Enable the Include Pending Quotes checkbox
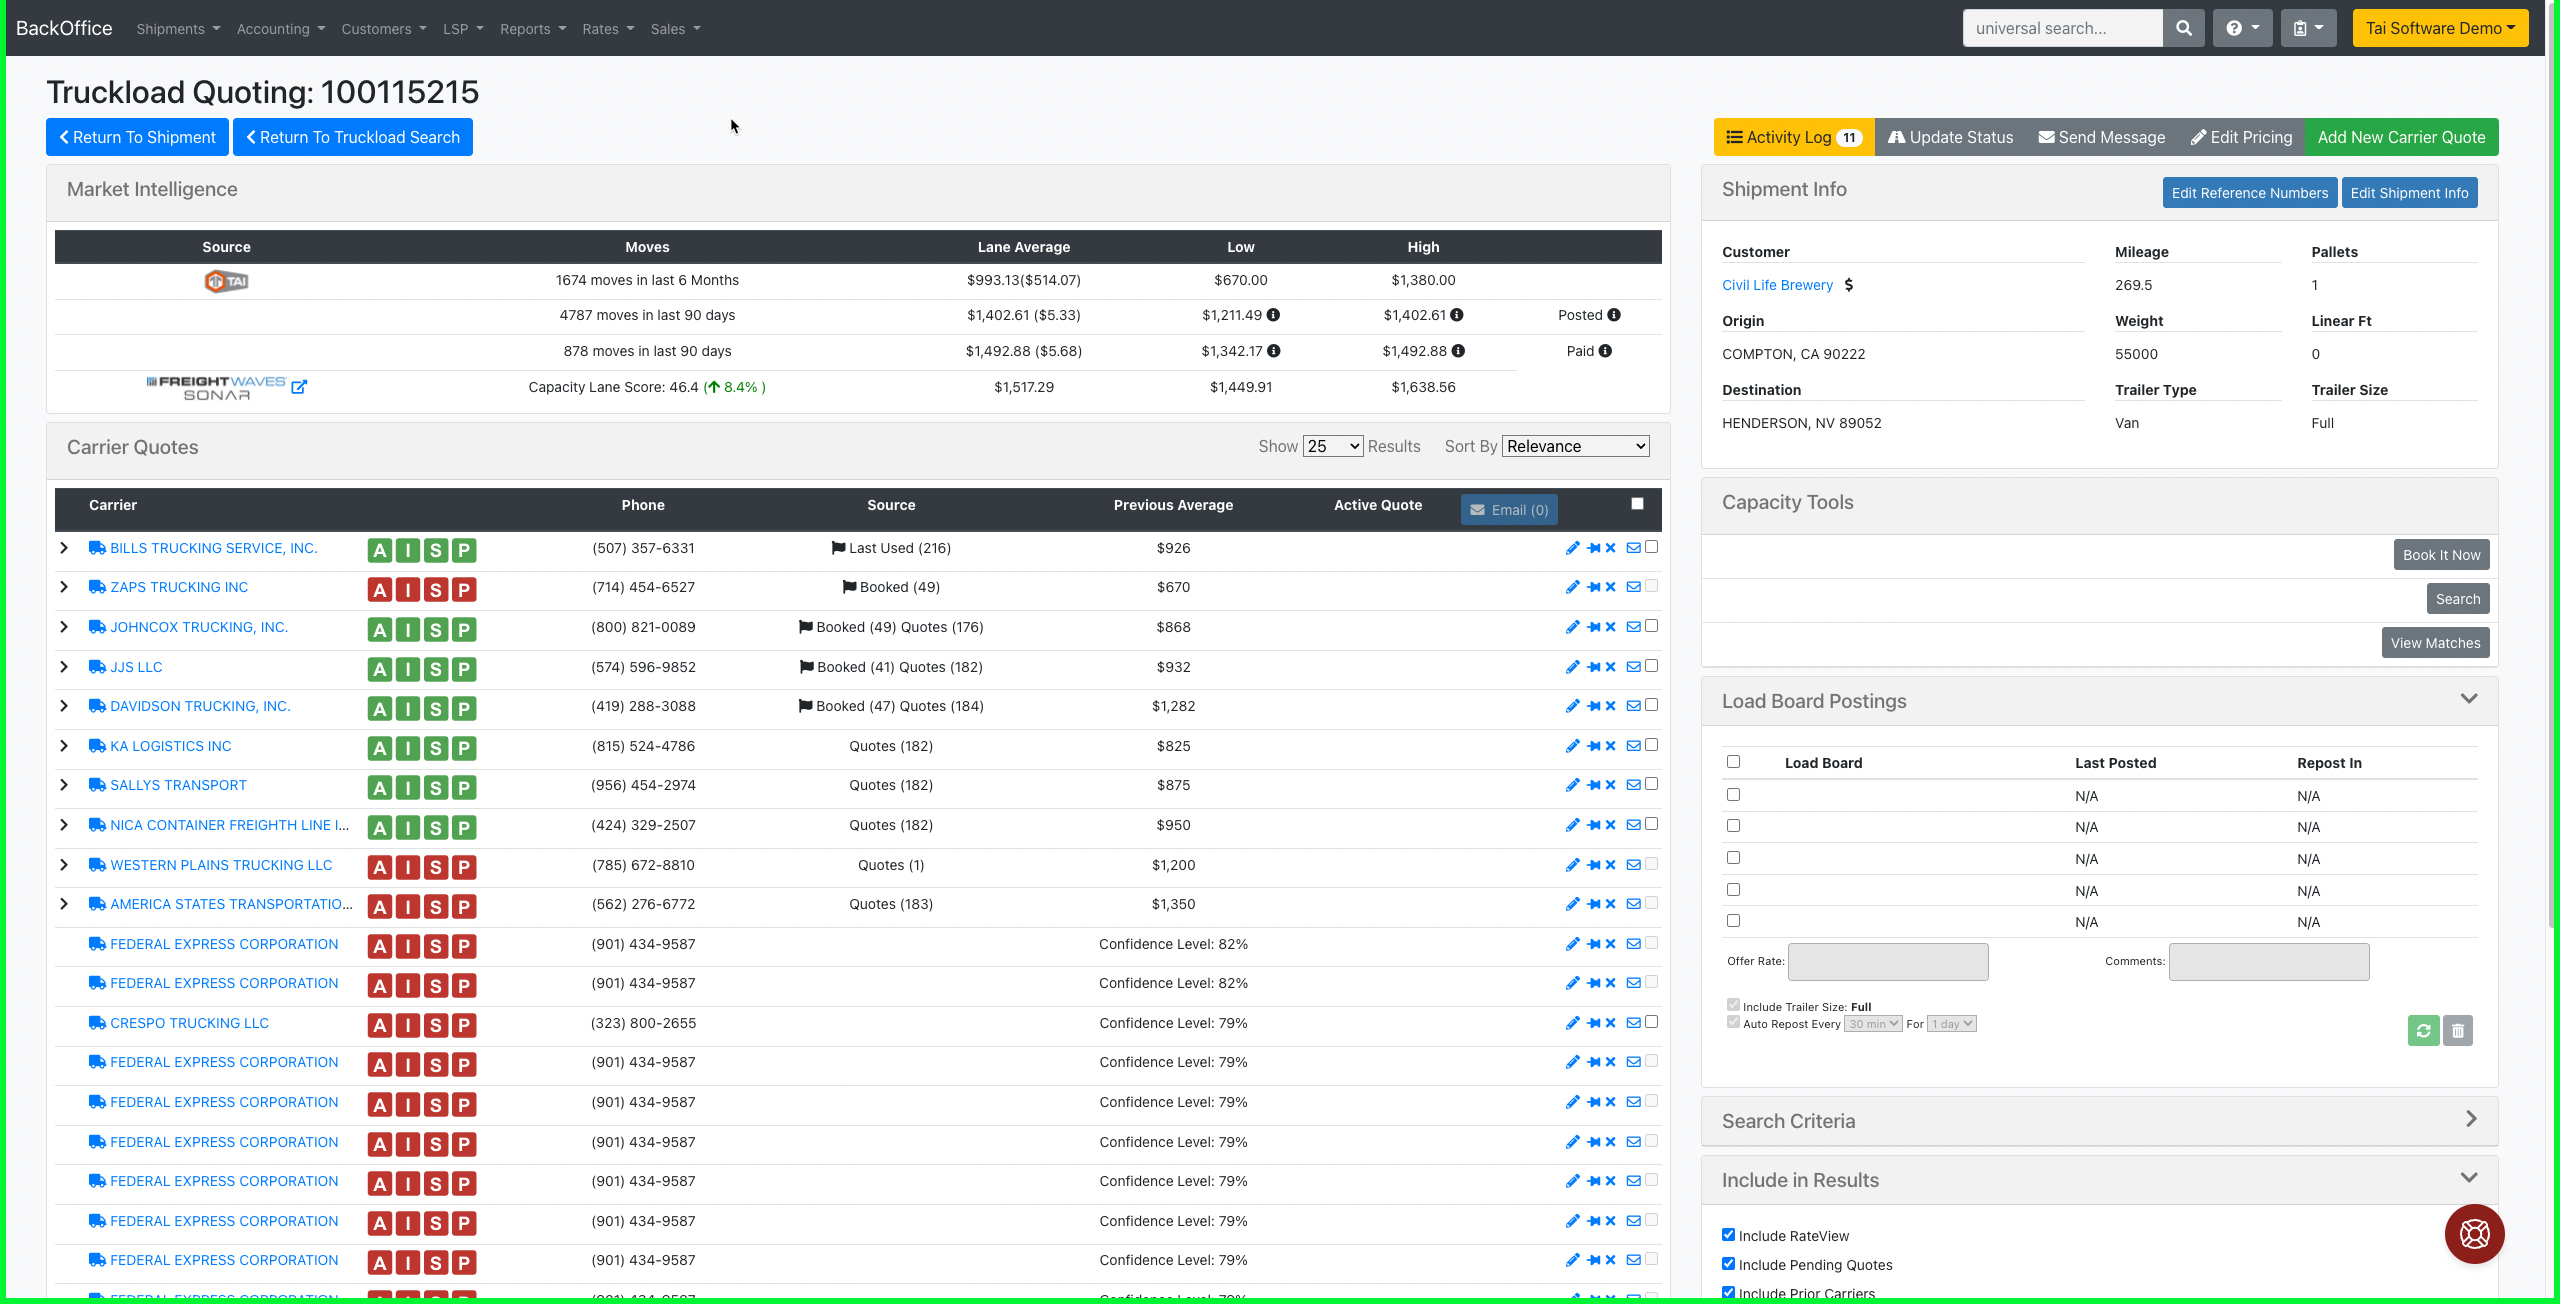Screen dimensions: 2560x1304 click(x=1729, y=1263)
